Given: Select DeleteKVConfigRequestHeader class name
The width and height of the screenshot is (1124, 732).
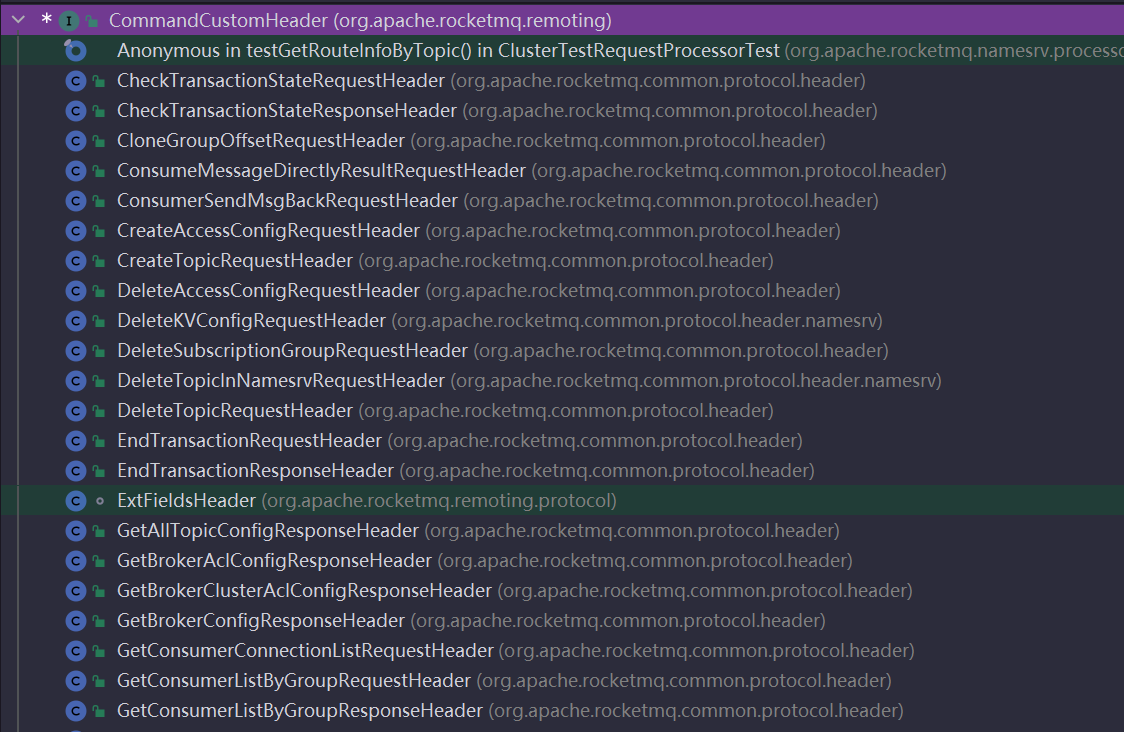Looking at the screenshot, I should click(251, 320).
